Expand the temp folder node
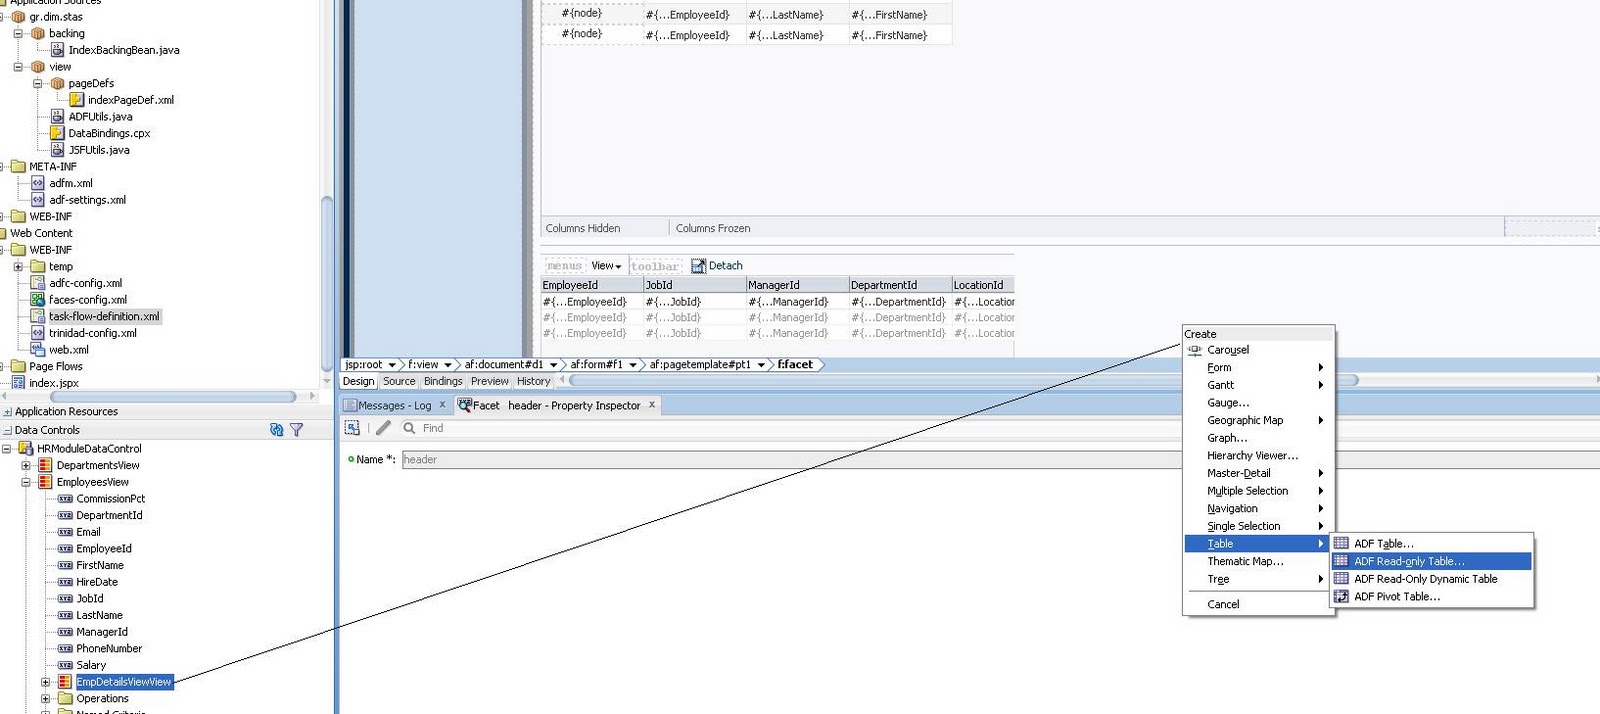Viewport: 1600px width, 714px height. [18, 266]
